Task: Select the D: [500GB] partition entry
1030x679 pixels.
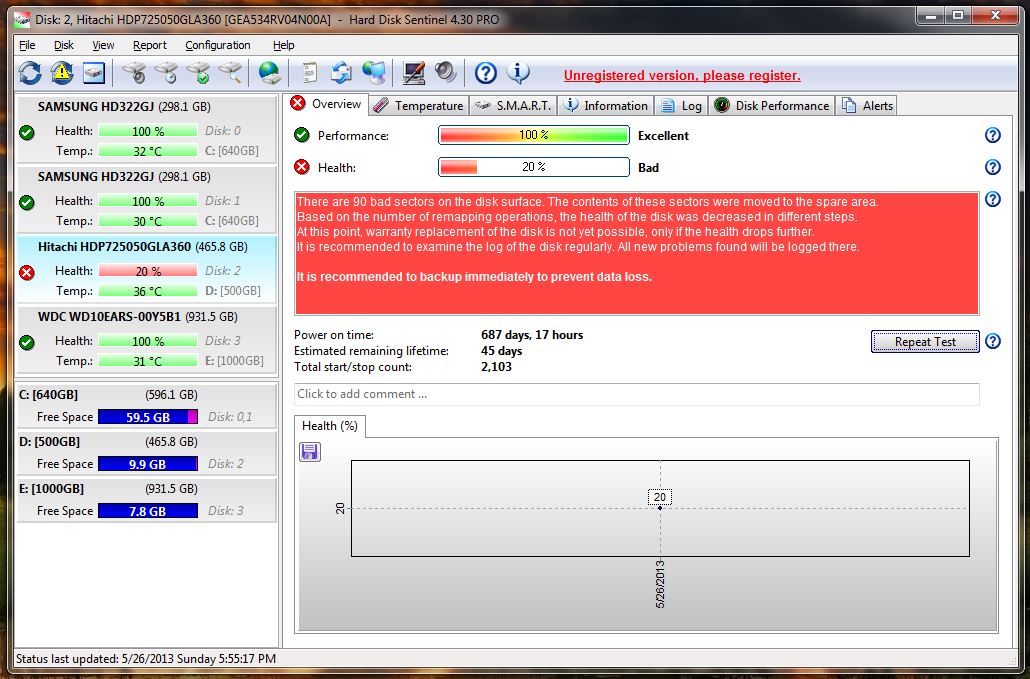Action: (x=146, y=453)
